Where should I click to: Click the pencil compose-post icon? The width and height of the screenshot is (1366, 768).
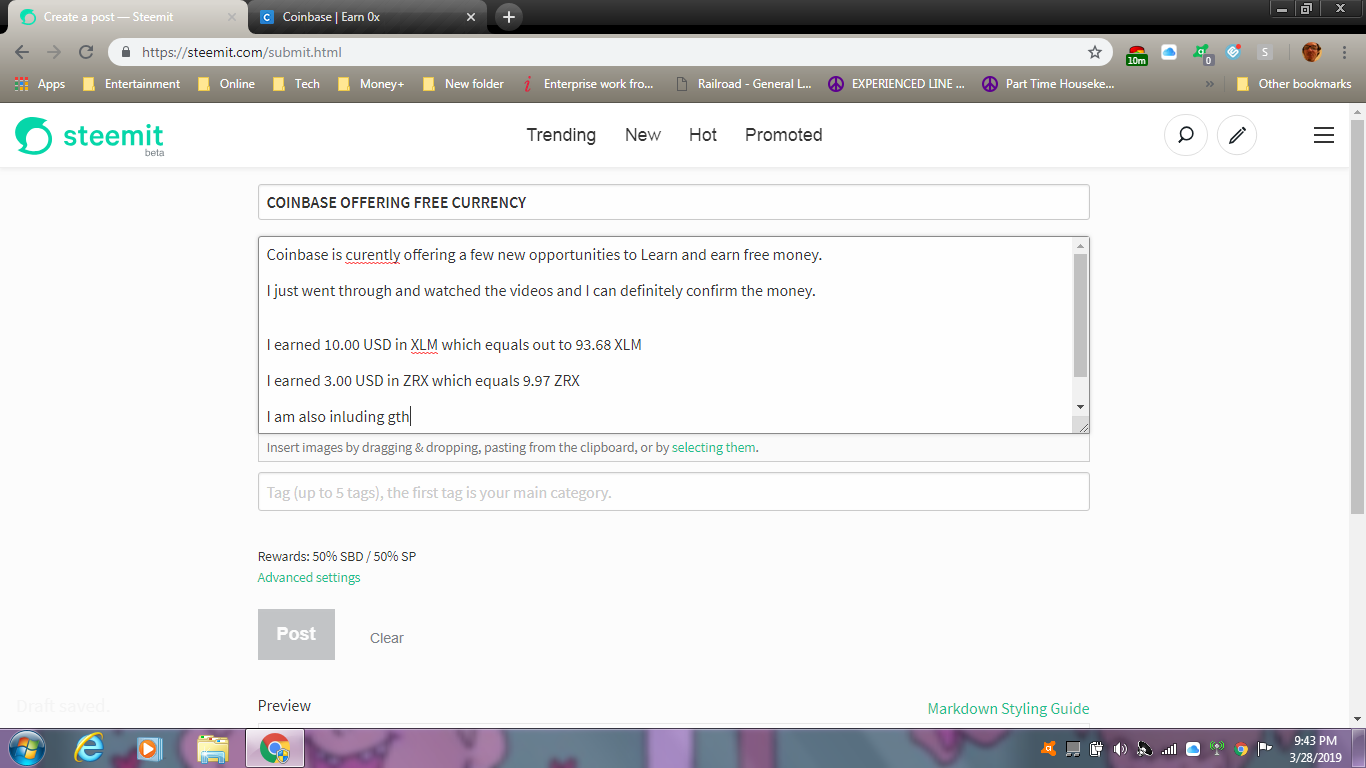click(1237, 135)
